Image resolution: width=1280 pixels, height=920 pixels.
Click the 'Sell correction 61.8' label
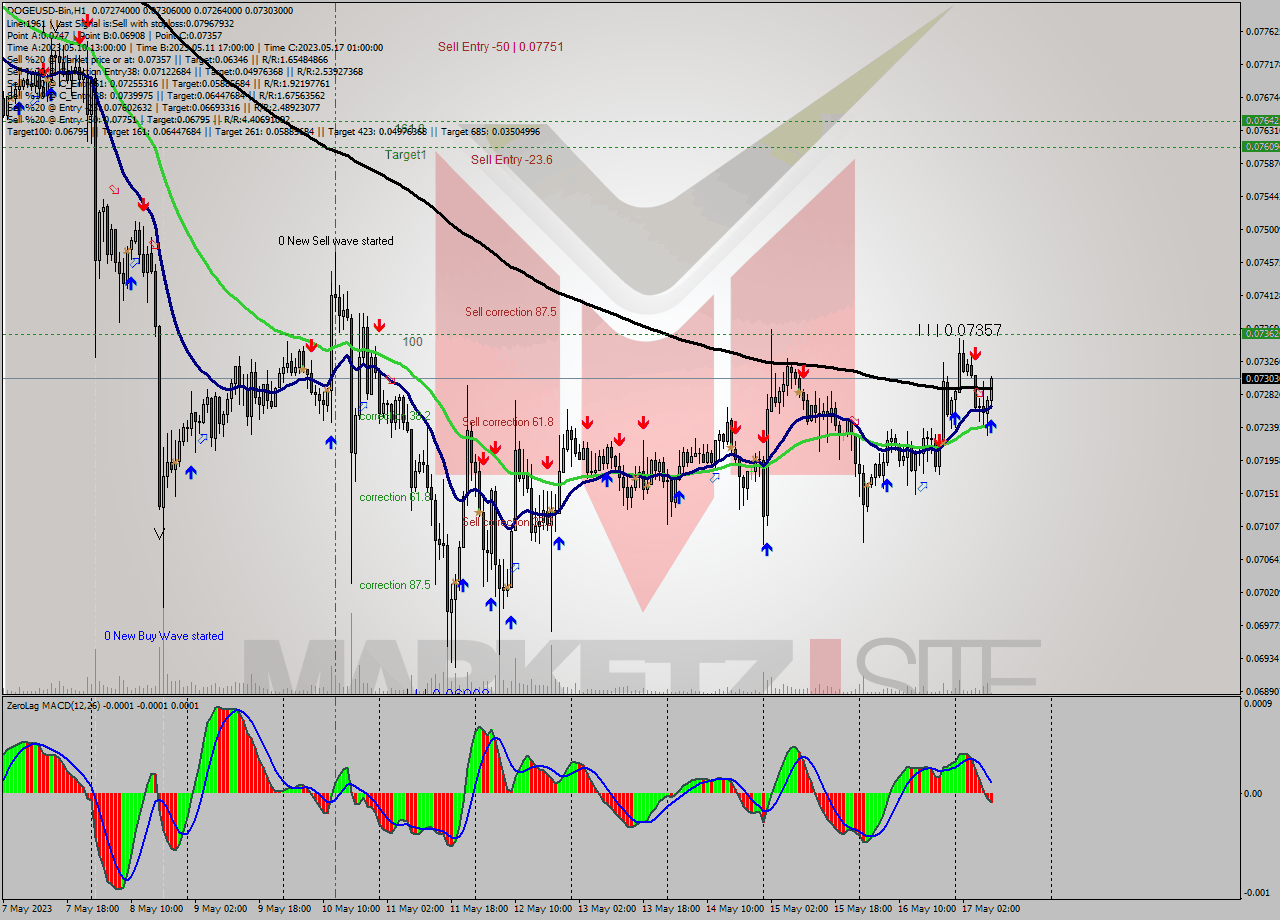click(x=508, y=422)
